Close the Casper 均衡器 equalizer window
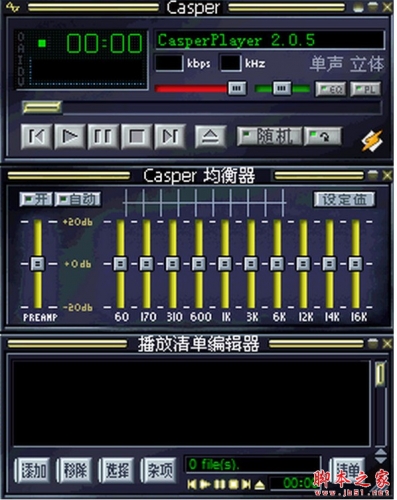The image size is (397, 500). click(x=387, y=175)
